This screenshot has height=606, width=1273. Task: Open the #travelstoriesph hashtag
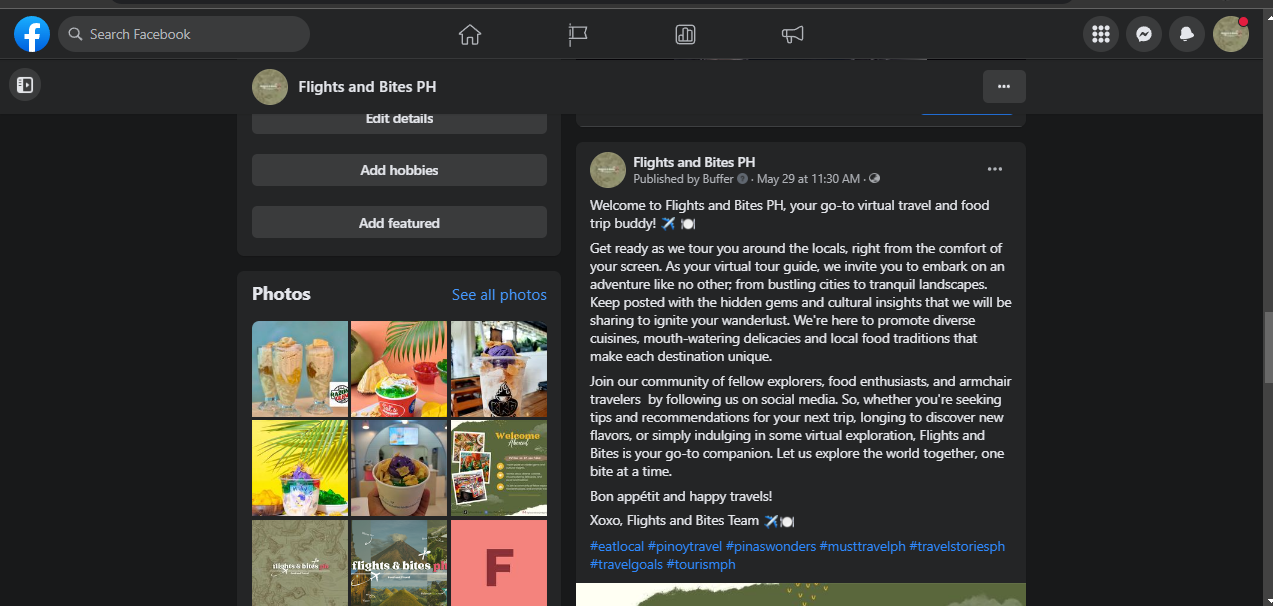pyautogui.click(x=957, y=546)
